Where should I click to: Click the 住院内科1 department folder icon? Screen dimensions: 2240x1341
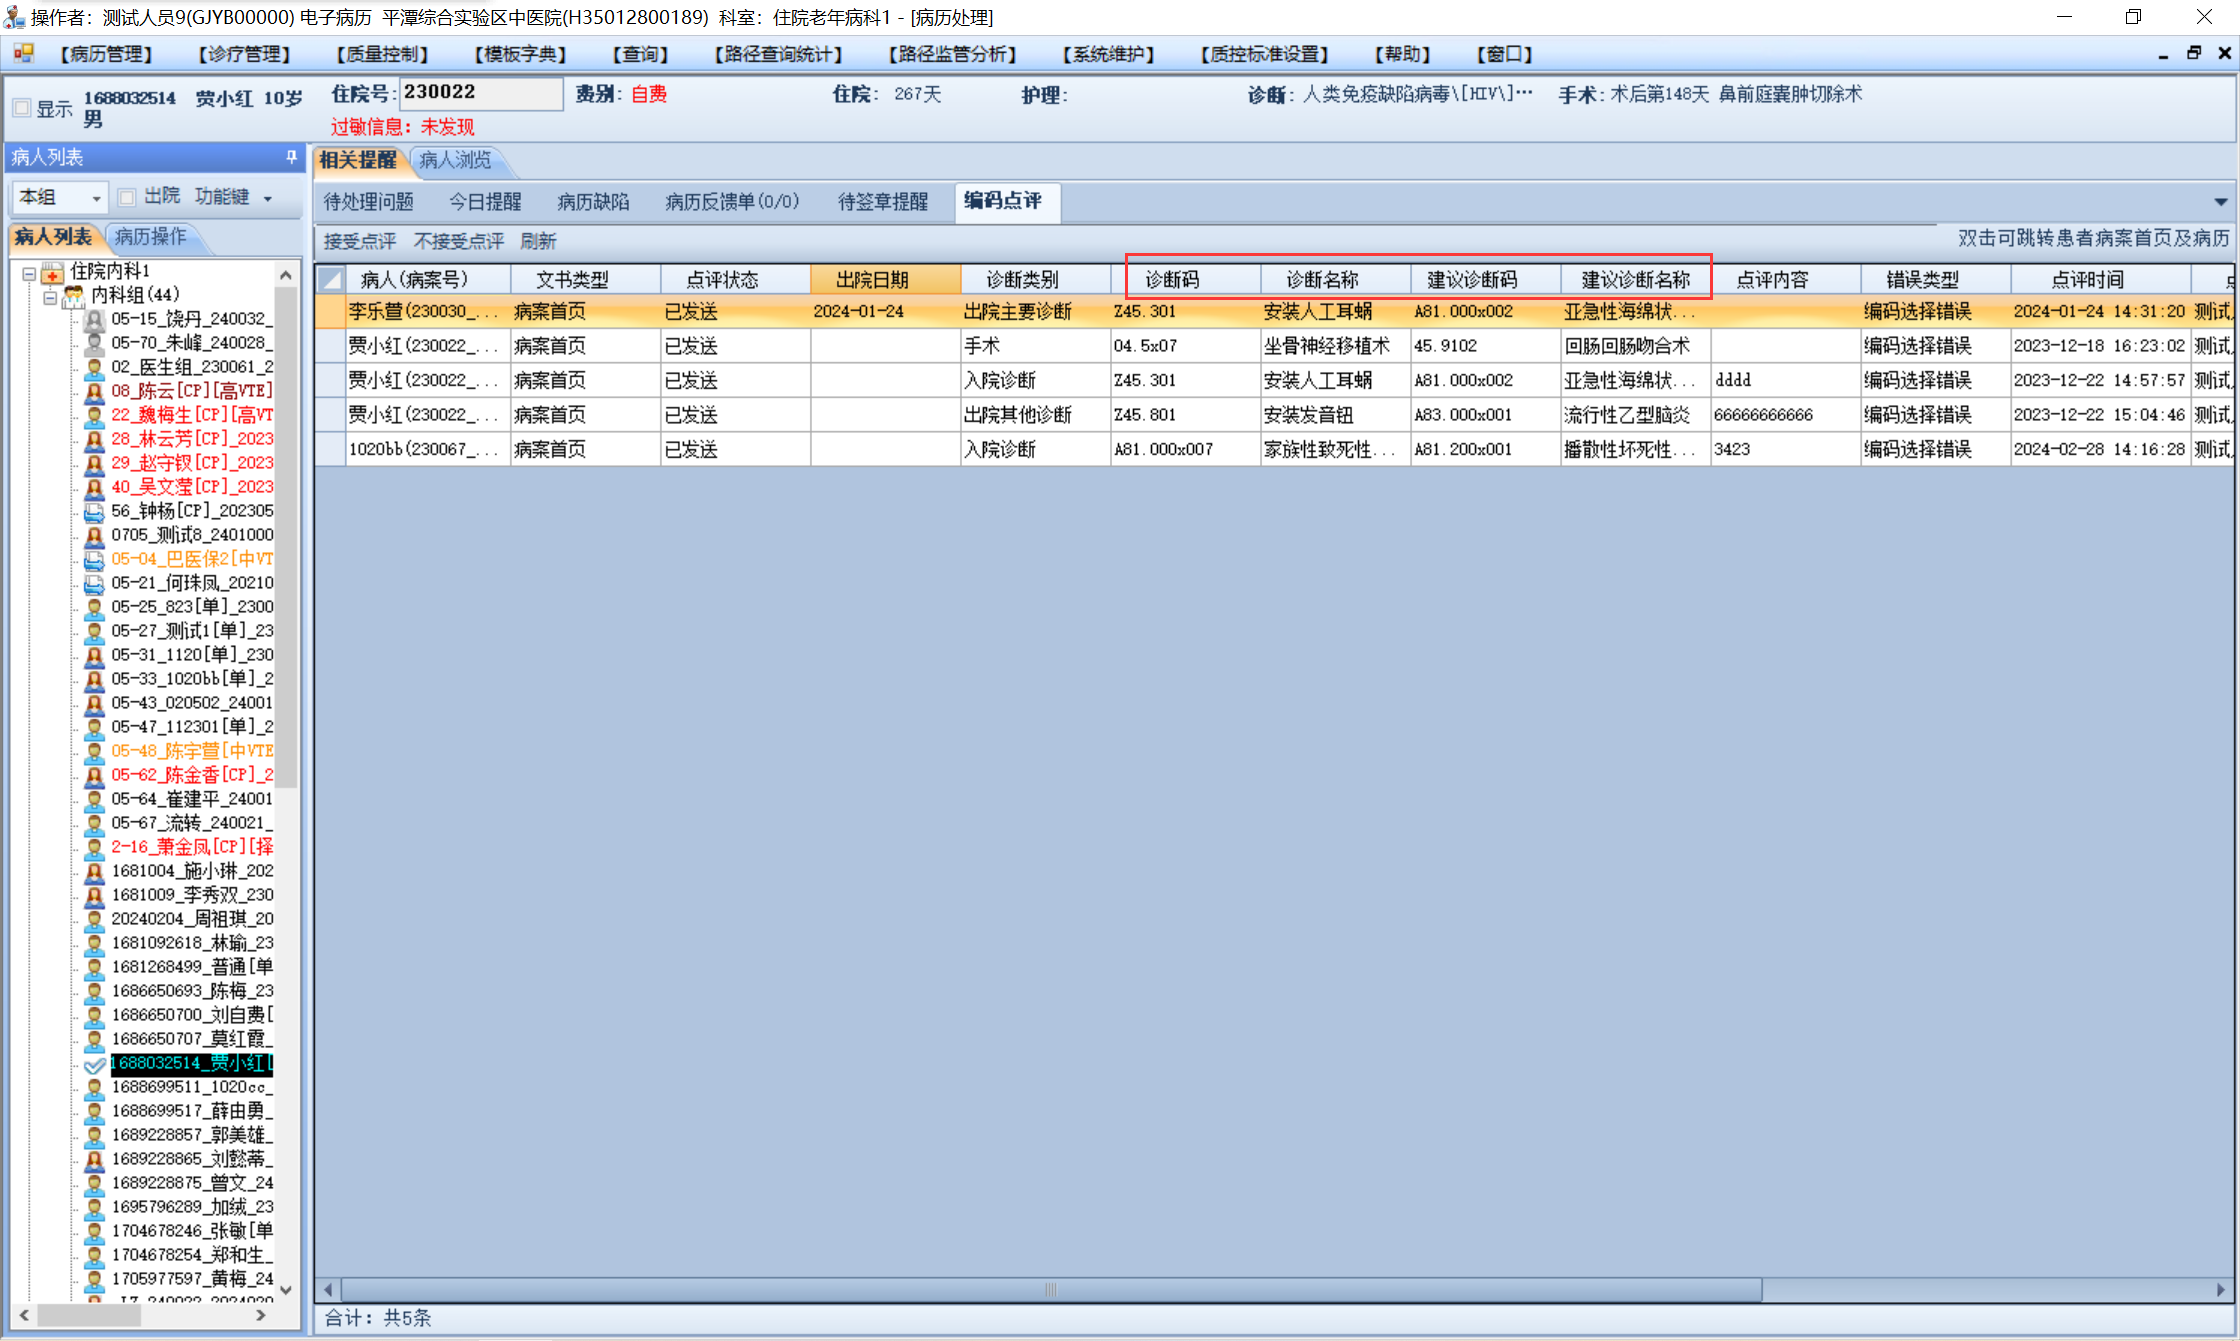pyautogui.click(x=53, y=272)
